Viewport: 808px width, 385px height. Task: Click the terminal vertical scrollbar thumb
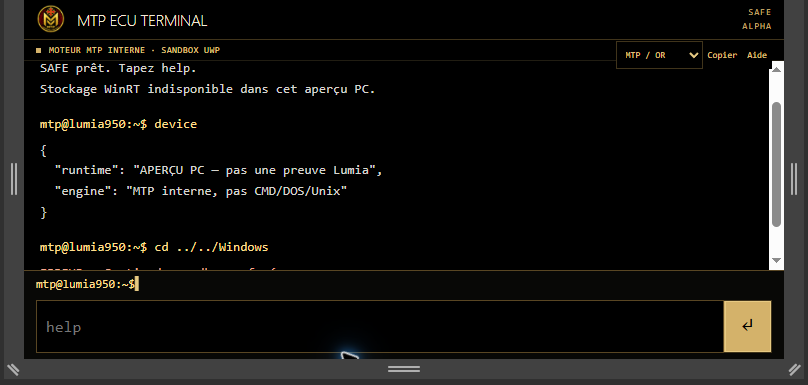(x=777, y=164)
